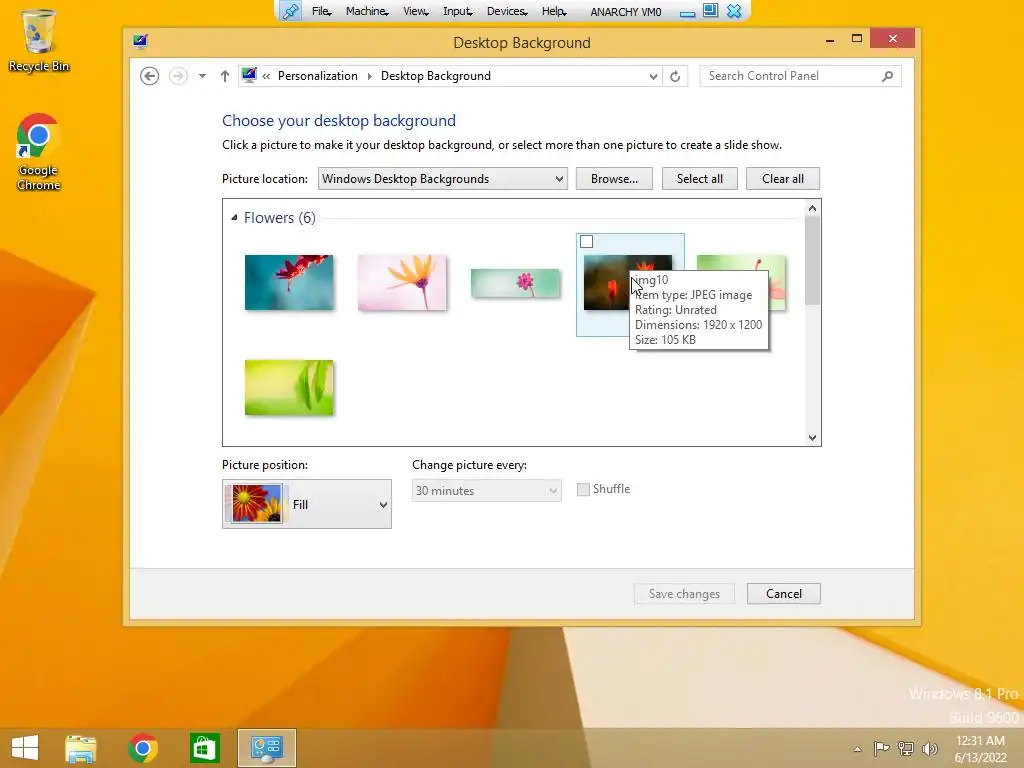Open the Machine menu
This screenshot has height=768, width=1024.
[x=367, y=11]
